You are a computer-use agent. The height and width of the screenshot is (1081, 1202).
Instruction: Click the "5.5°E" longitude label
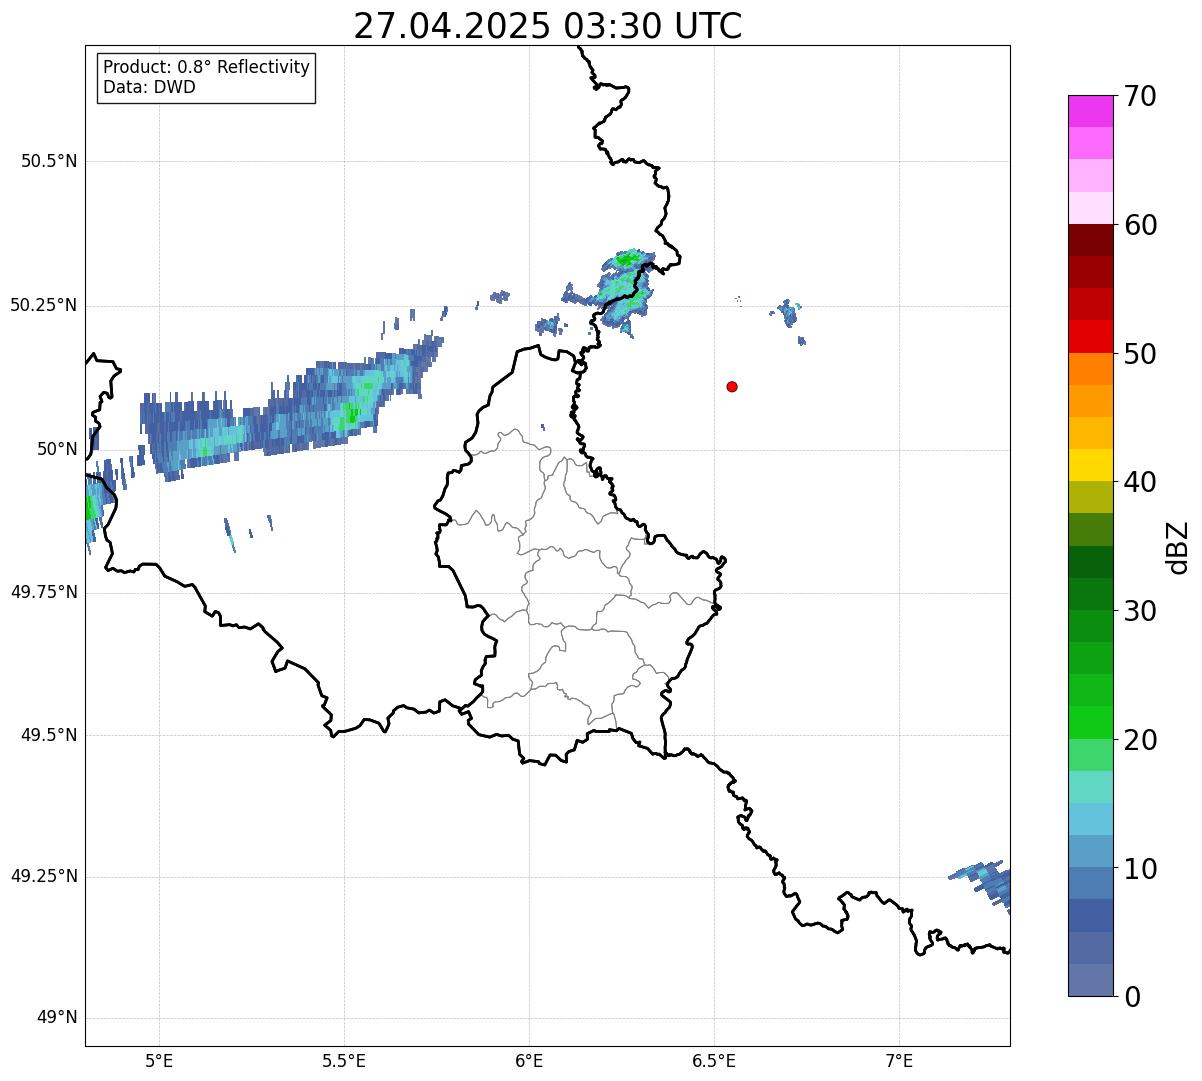point(344,1061)
